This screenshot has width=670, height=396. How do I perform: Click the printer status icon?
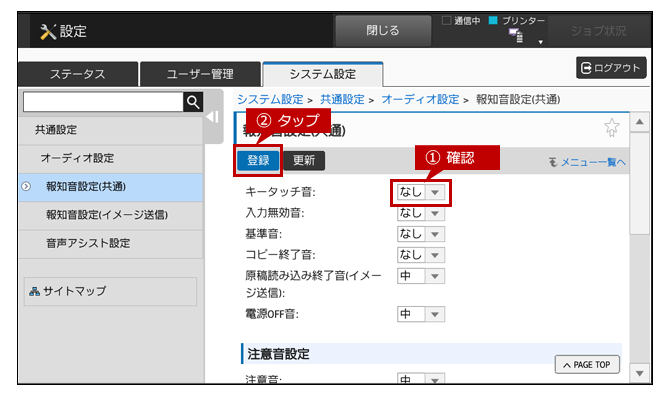(x=516, y=35)
